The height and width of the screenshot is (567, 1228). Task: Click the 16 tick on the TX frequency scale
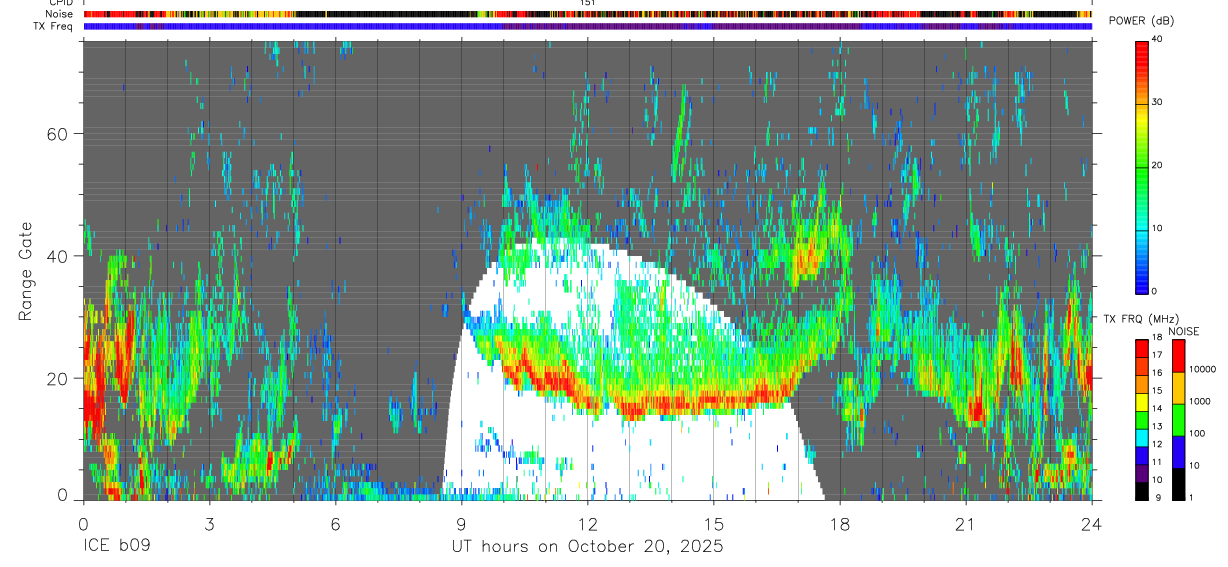point(1156,373)
